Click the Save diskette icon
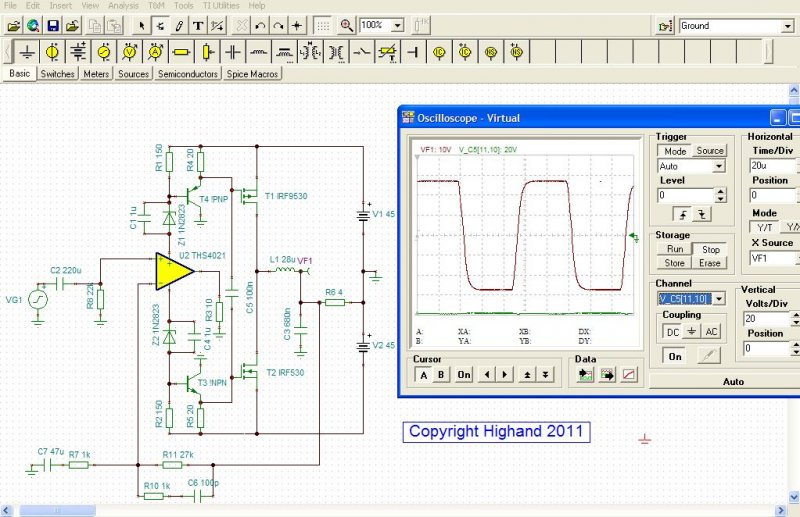 [x=53, y=26]
